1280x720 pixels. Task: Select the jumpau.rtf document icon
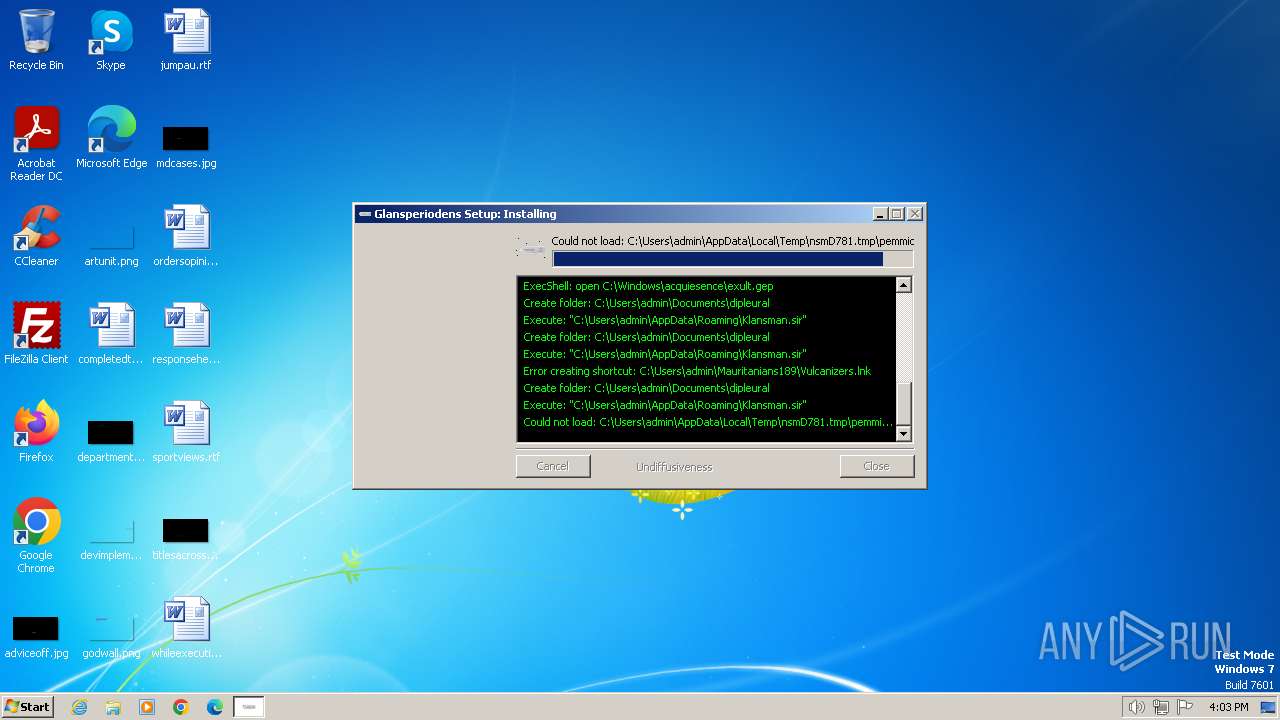[x=186, y=40]
